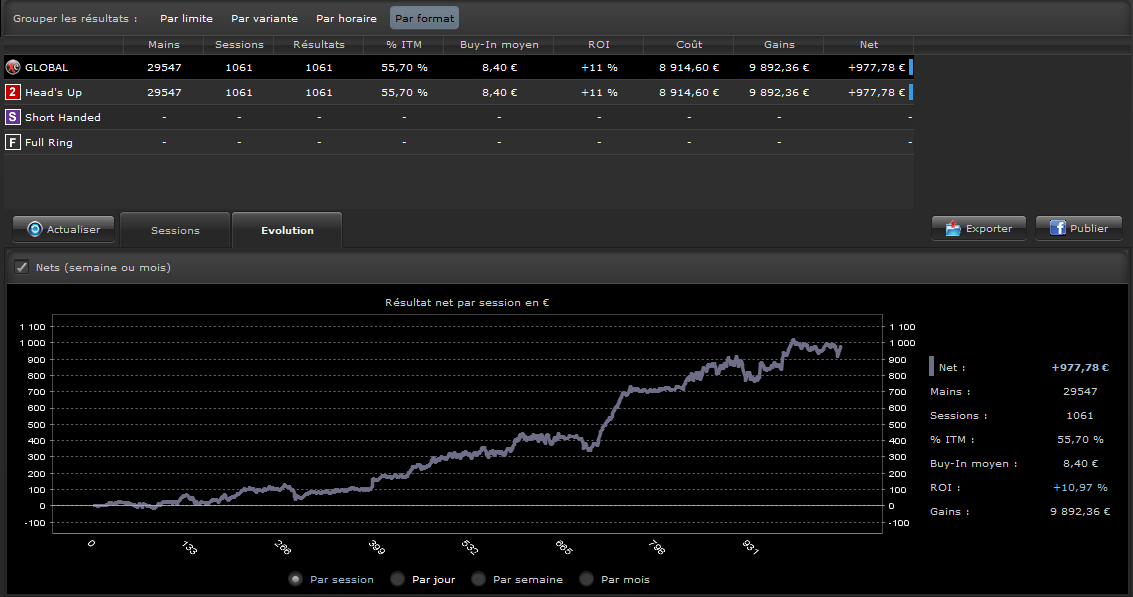Image resolution: width=1133 pixels, height=597 pixels.
Task: Click the chart x-axis label 931
Action: (751, 547)
